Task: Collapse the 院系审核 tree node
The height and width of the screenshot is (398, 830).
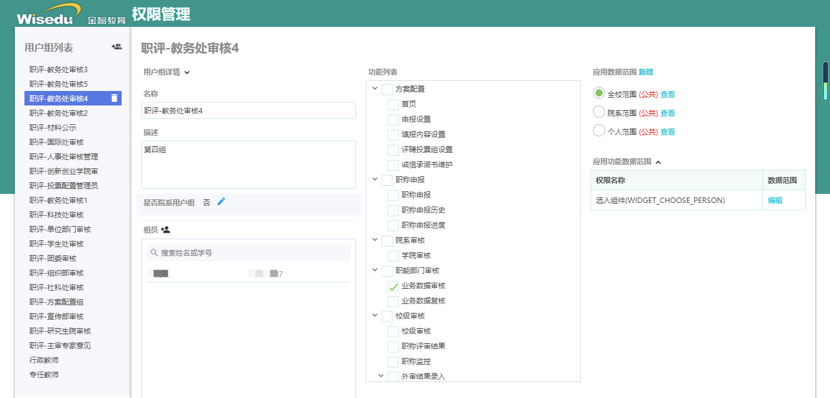Action: point(375,240)
